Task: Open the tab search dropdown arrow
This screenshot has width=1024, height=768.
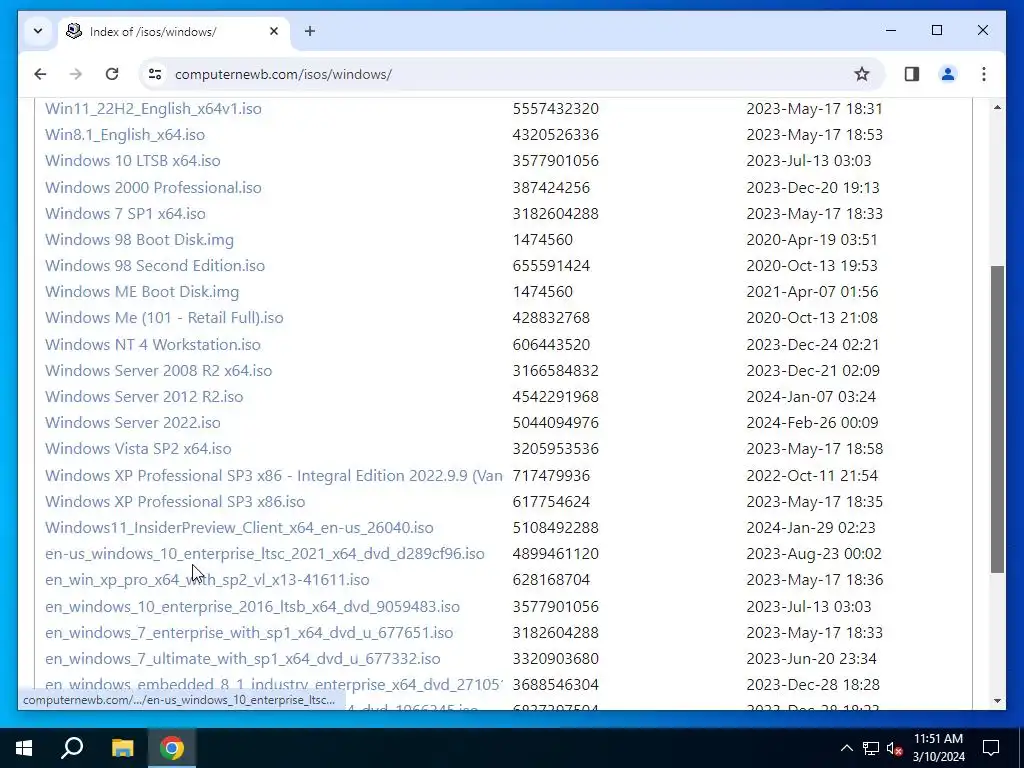Action: click(38, 31)
